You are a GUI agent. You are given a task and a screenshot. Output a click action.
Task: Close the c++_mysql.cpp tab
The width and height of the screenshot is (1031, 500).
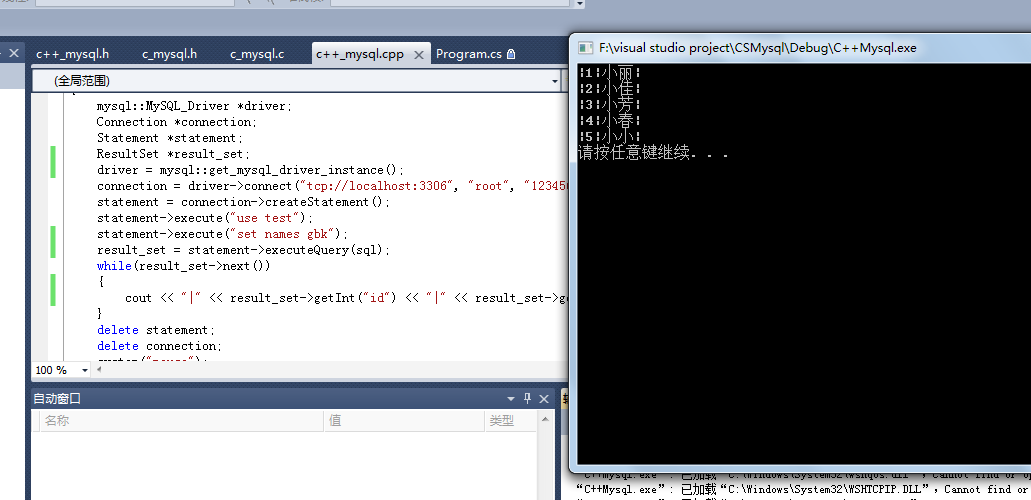417,54
